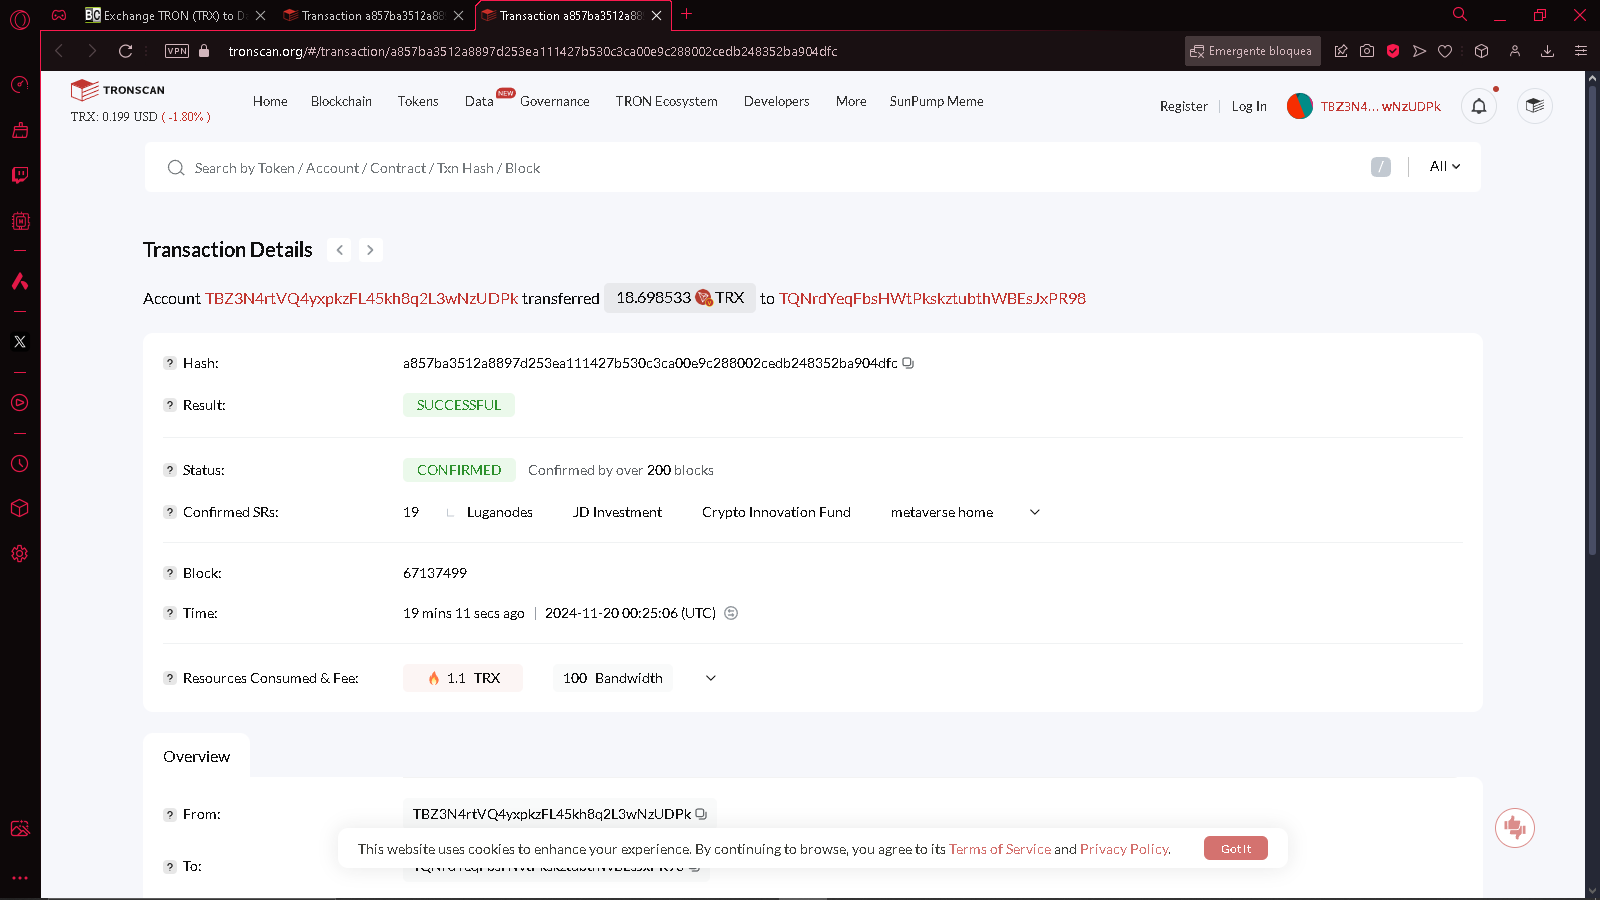Select the Overview tab
The width and height of the screenshot is (1600, 900).
[197, 757]
